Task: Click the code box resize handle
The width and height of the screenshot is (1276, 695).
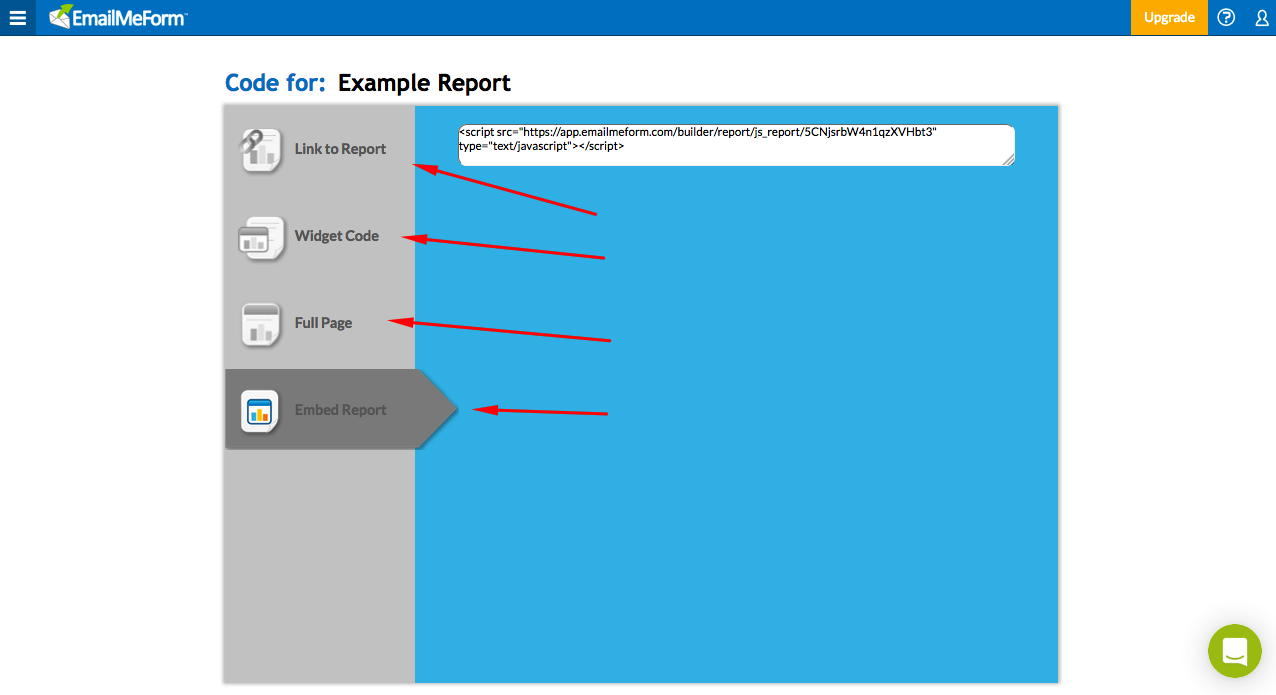Action: pos(1009,160)
